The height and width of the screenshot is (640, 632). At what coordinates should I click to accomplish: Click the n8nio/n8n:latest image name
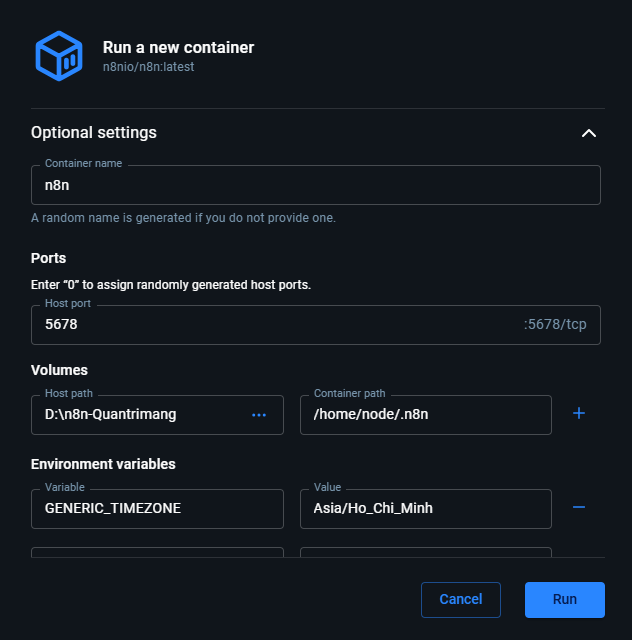148,67
